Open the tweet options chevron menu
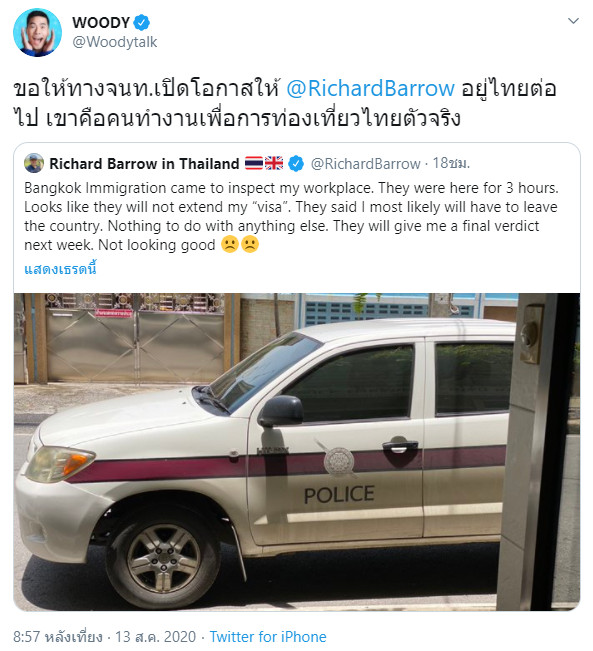593x651 pixels. [x=573, y=21]
